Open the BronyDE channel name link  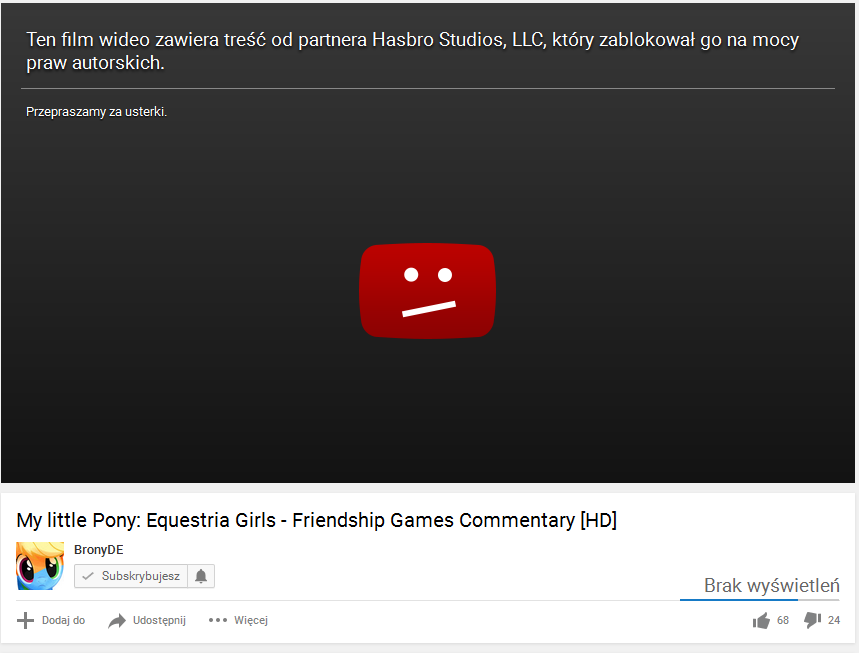point(99,549)
